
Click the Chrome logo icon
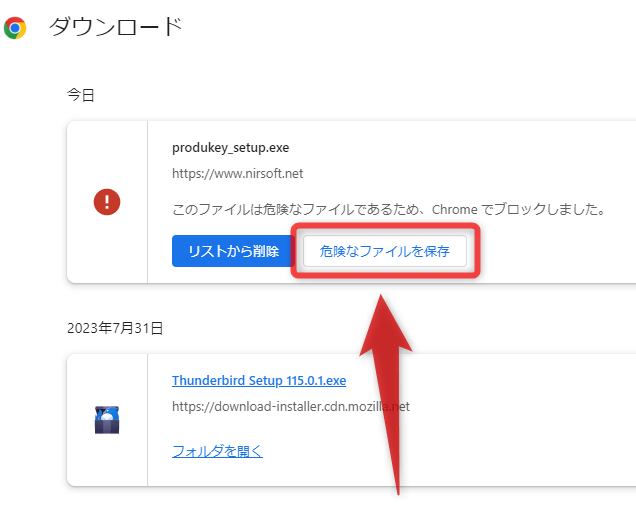[x=15, y=28]
